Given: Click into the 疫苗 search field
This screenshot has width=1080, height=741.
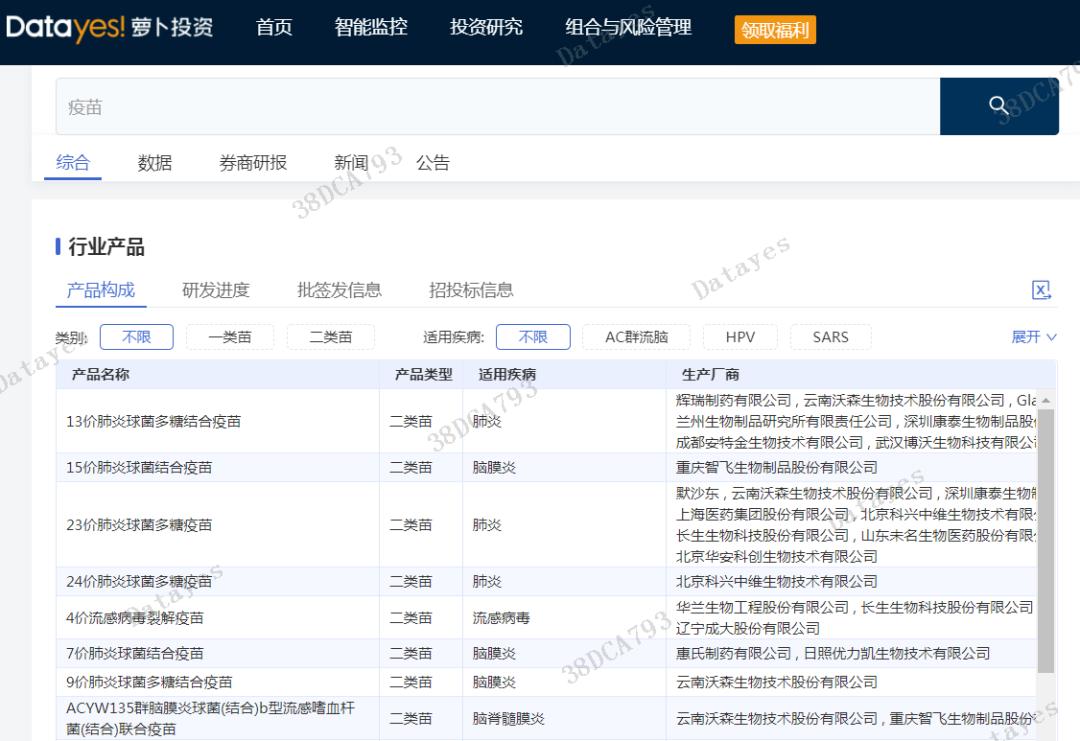Looking at the screenshot, I should [497, 107].
